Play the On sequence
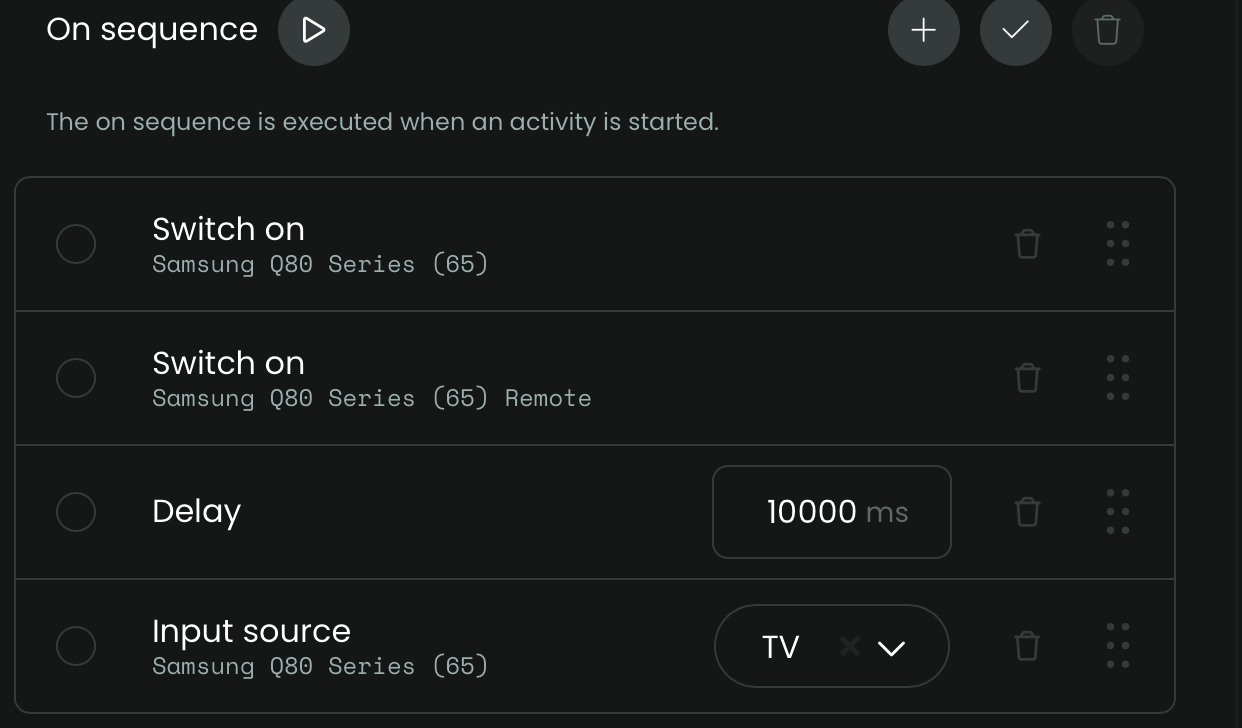 click(x=314, y=30)
